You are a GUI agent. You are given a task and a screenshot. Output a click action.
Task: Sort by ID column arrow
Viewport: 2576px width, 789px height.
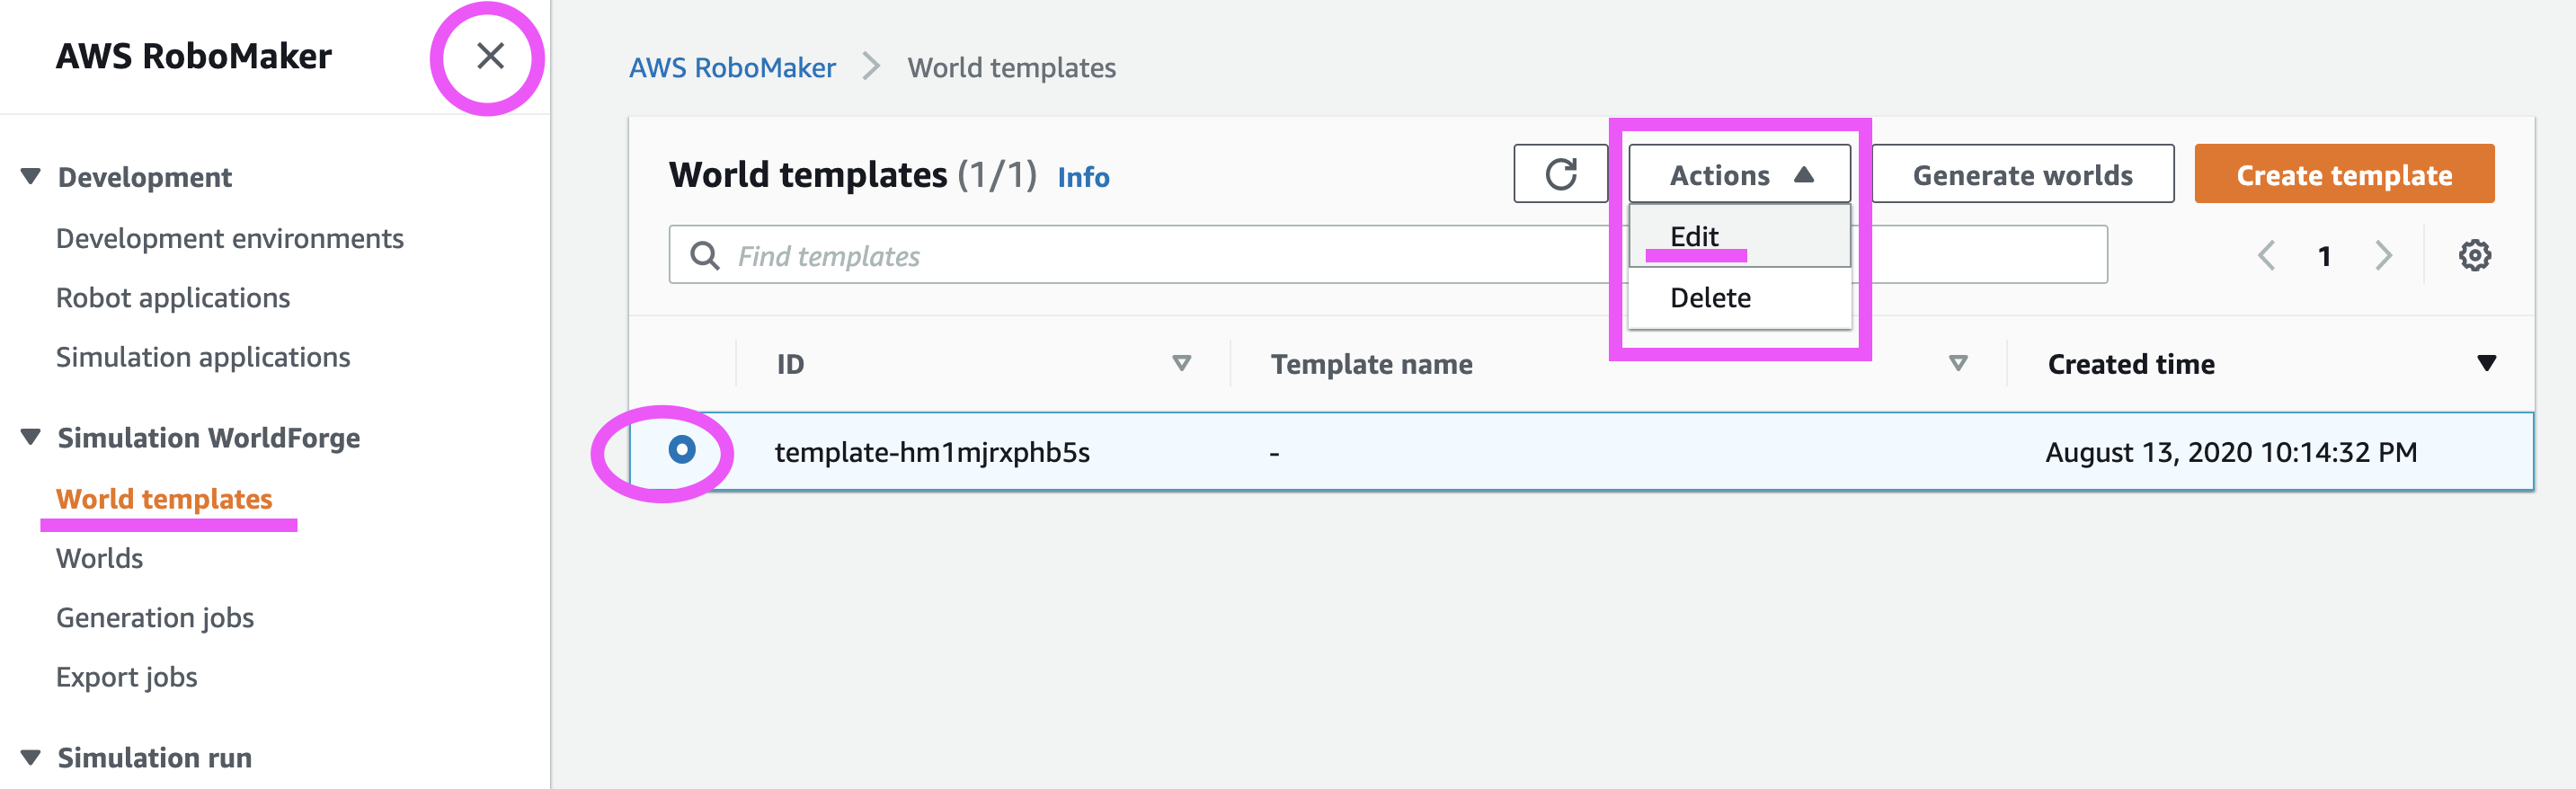1181,363
